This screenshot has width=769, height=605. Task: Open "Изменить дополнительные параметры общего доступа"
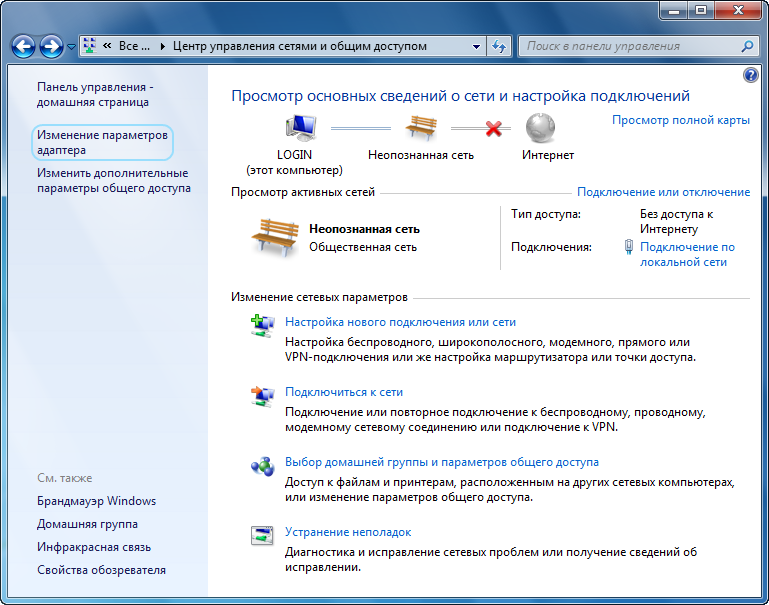(114, 180)
